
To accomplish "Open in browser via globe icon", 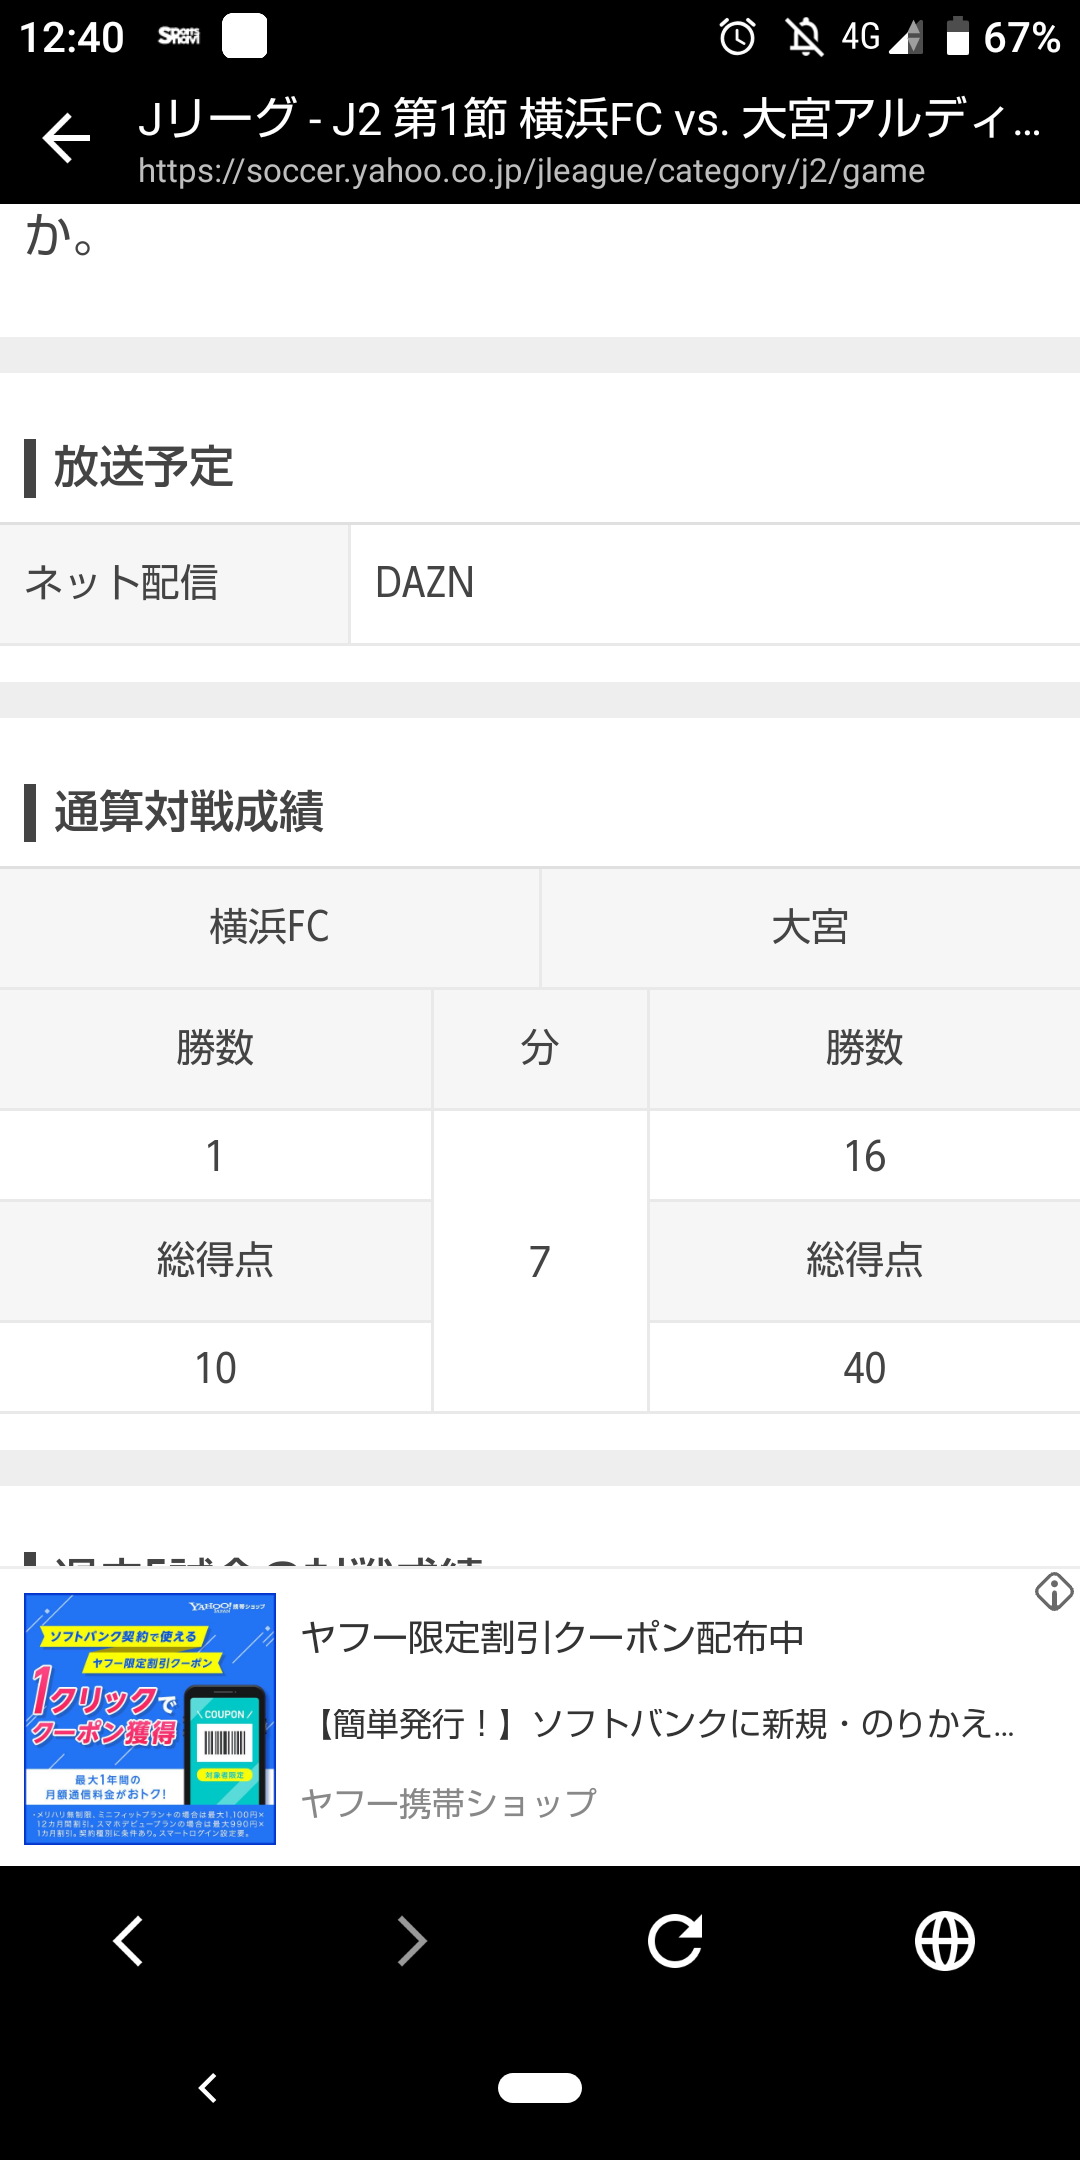I will tap(944, 1941).
